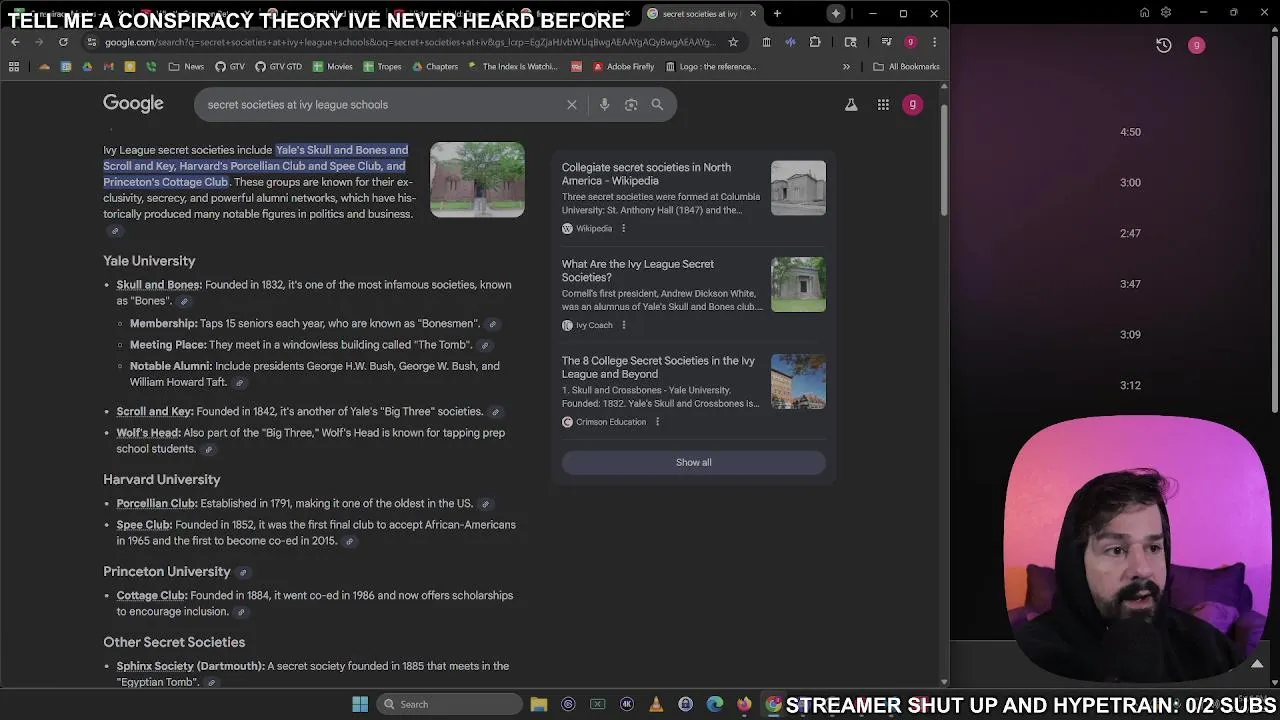Open the News bookmarks folder
The image size is (1280, 720).
click(186, 67)
